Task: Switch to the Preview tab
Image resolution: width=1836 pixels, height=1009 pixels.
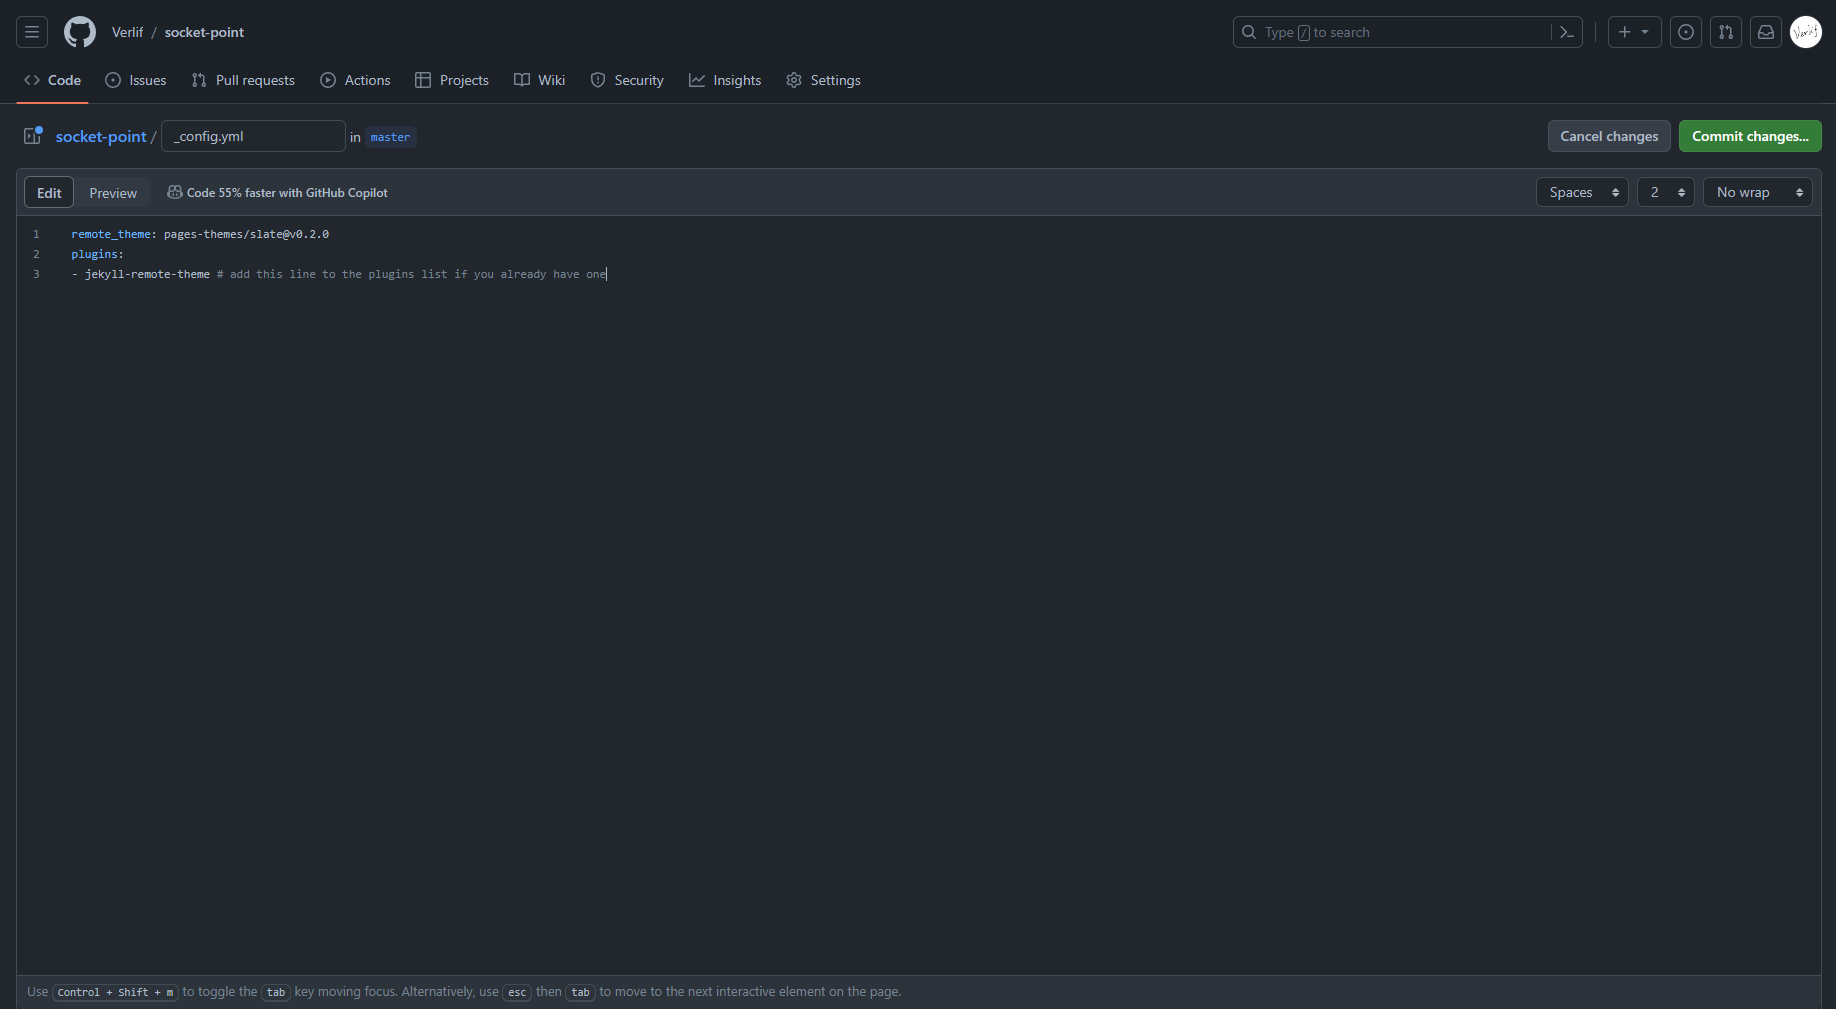Action: coord(112,192)
